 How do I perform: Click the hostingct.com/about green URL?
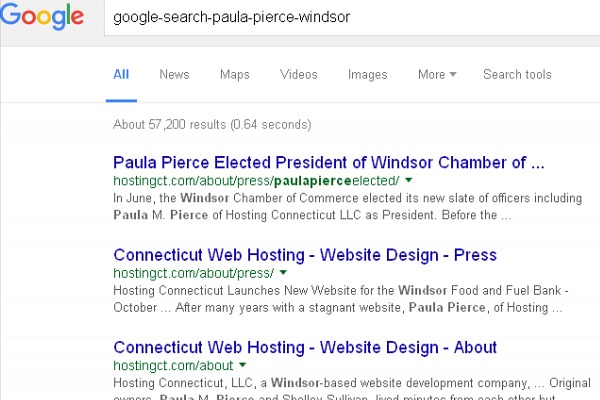(x=173, y=366)
